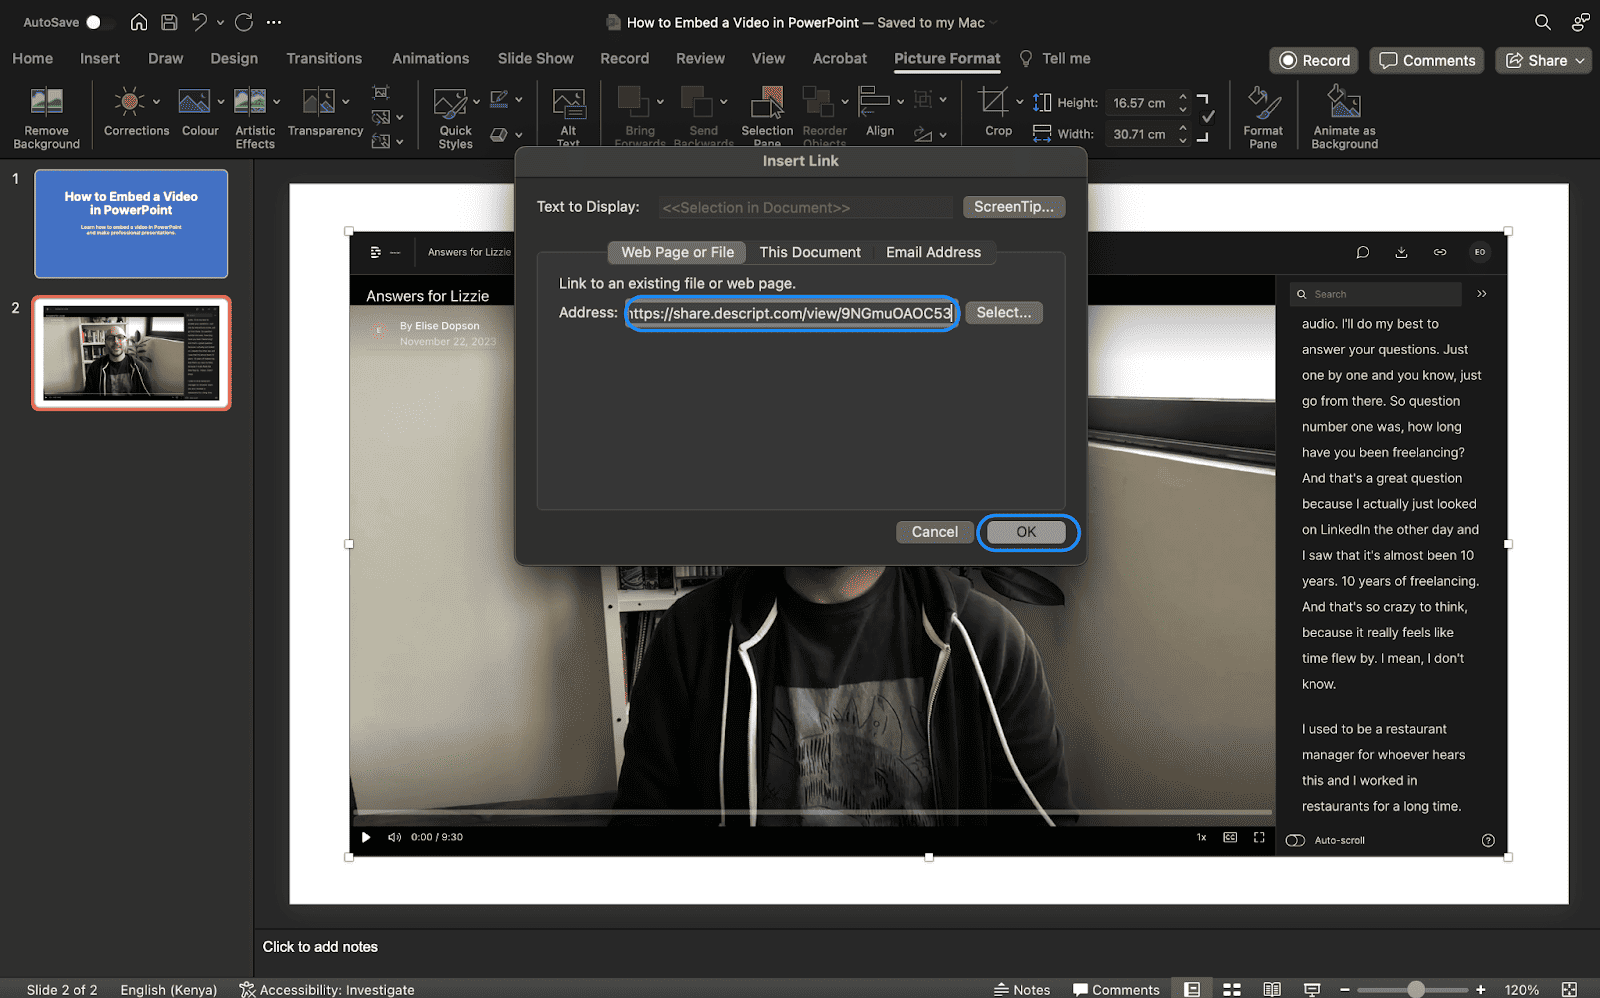Click the Home icon in title bar
1600x998 pixels.
tap(139, 22)
